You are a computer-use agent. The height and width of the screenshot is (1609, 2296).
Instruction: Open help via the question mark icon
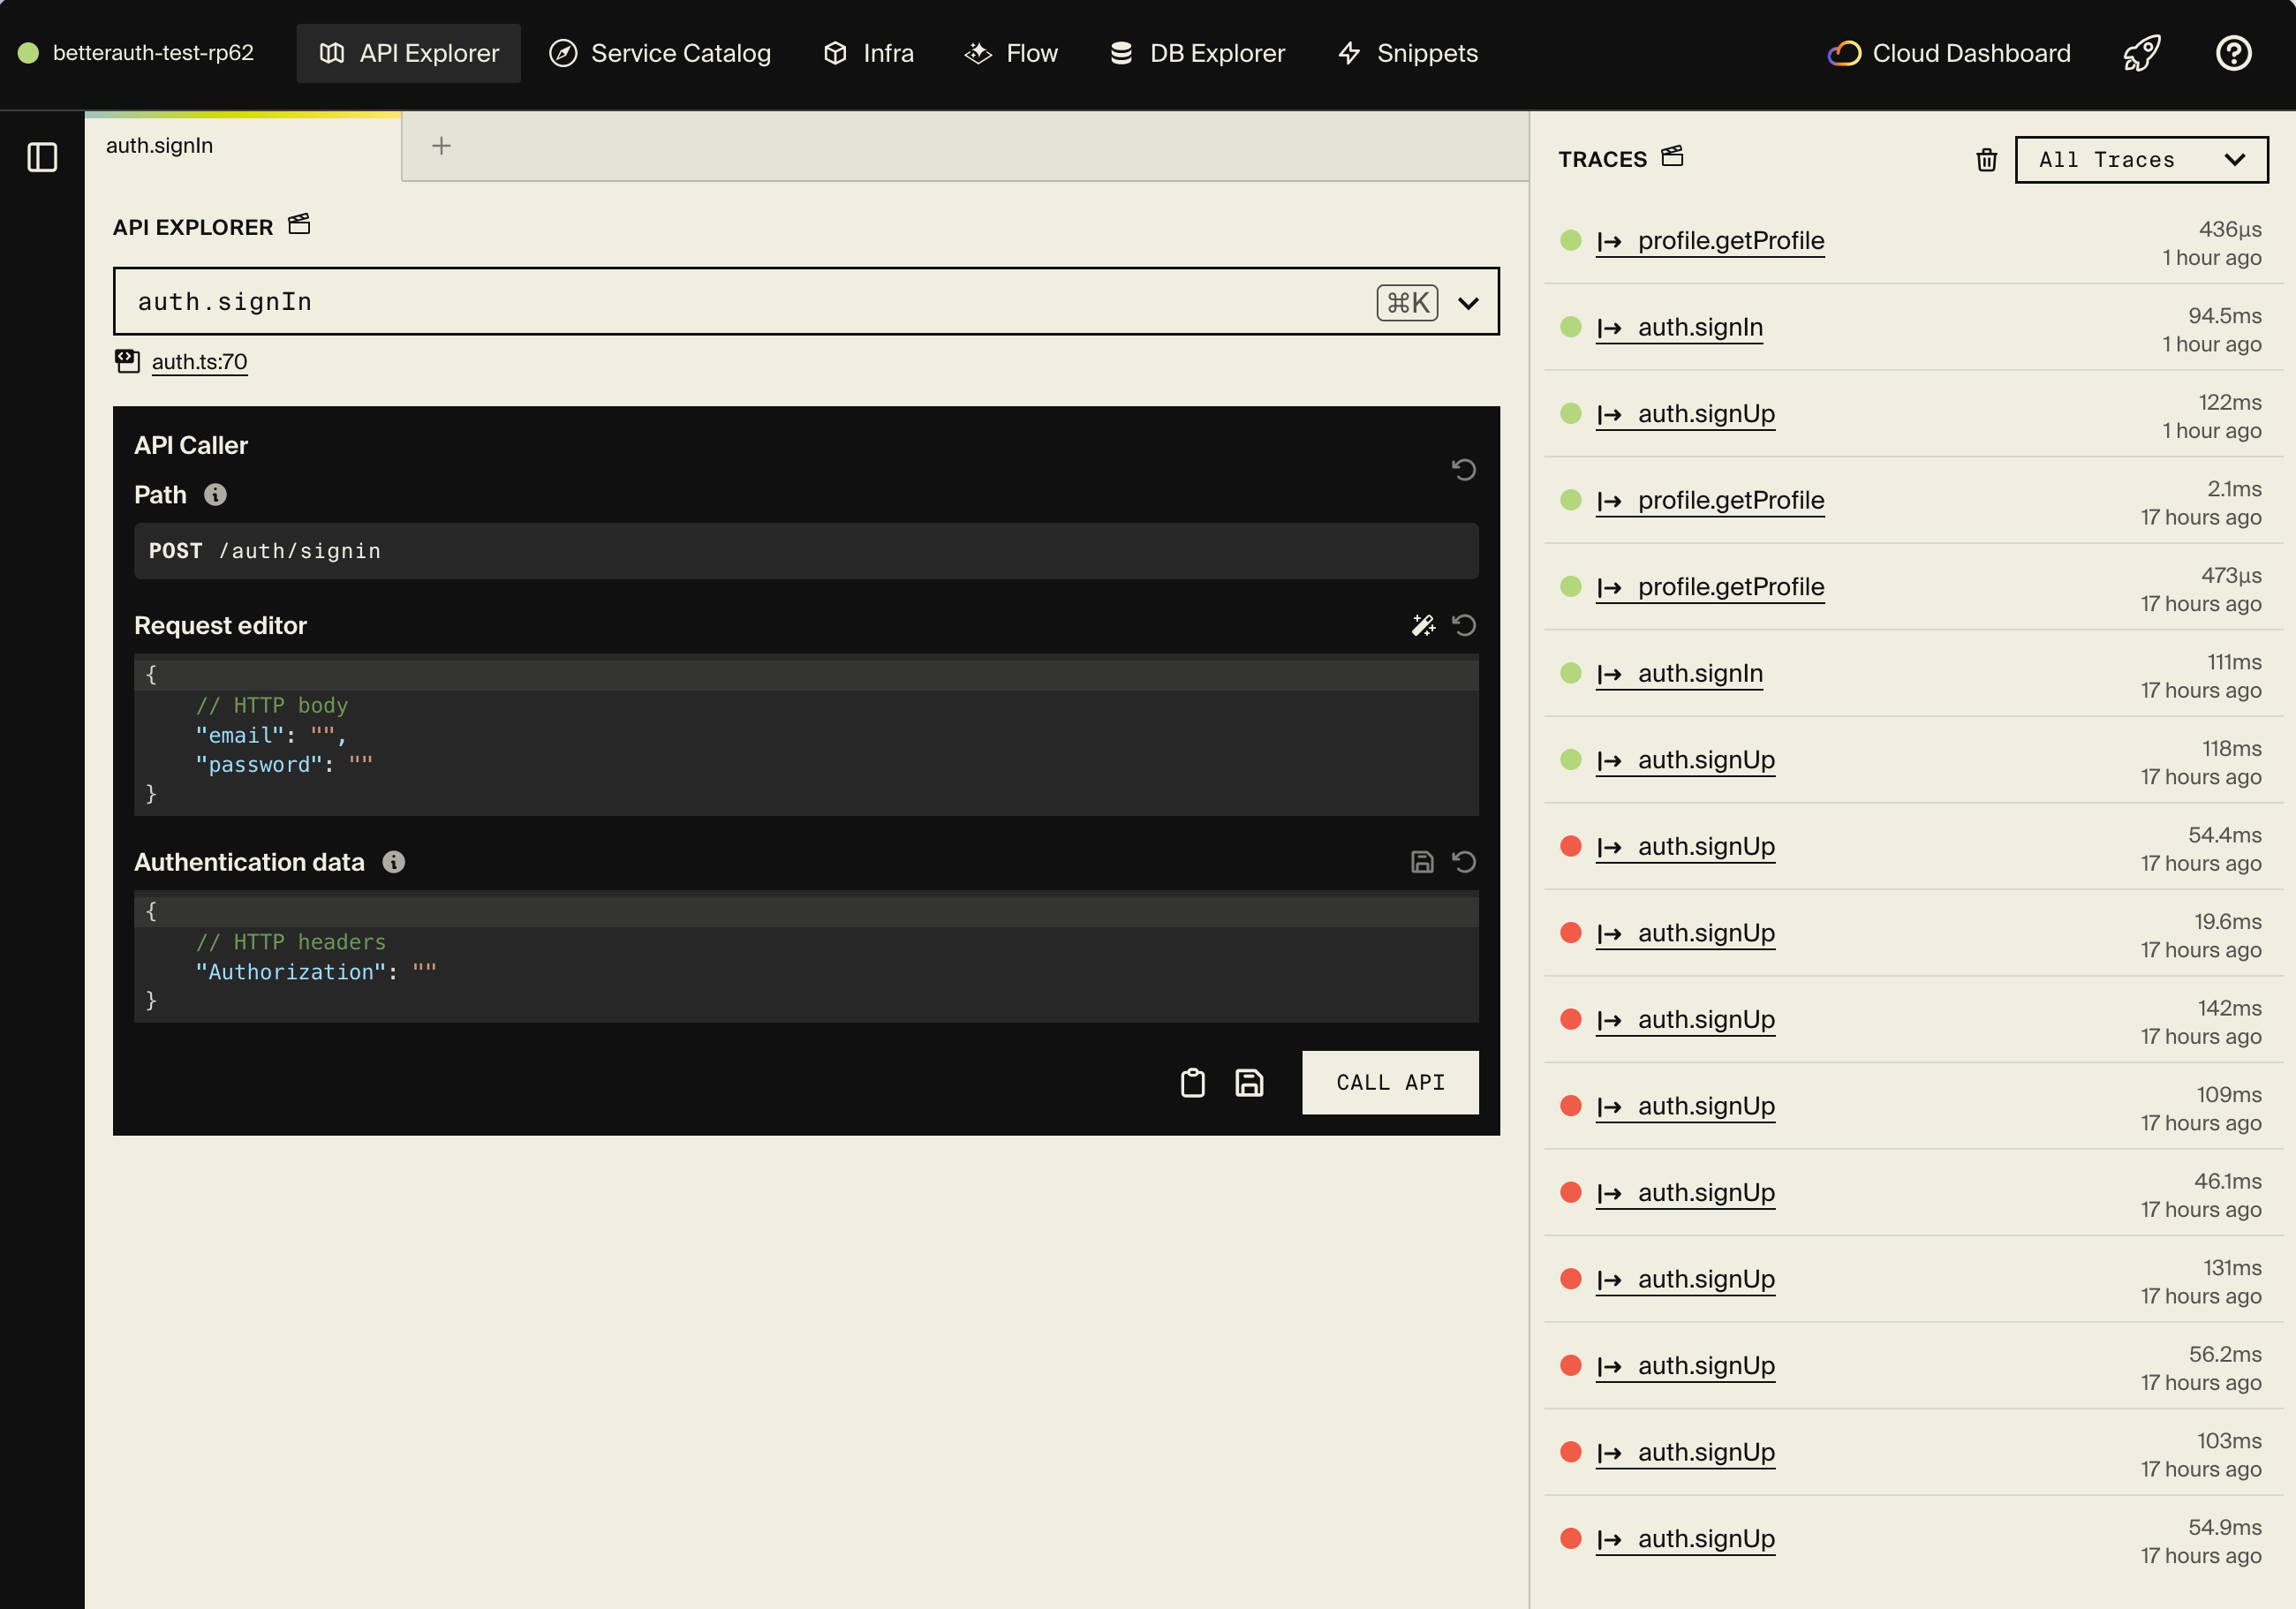2234,53
